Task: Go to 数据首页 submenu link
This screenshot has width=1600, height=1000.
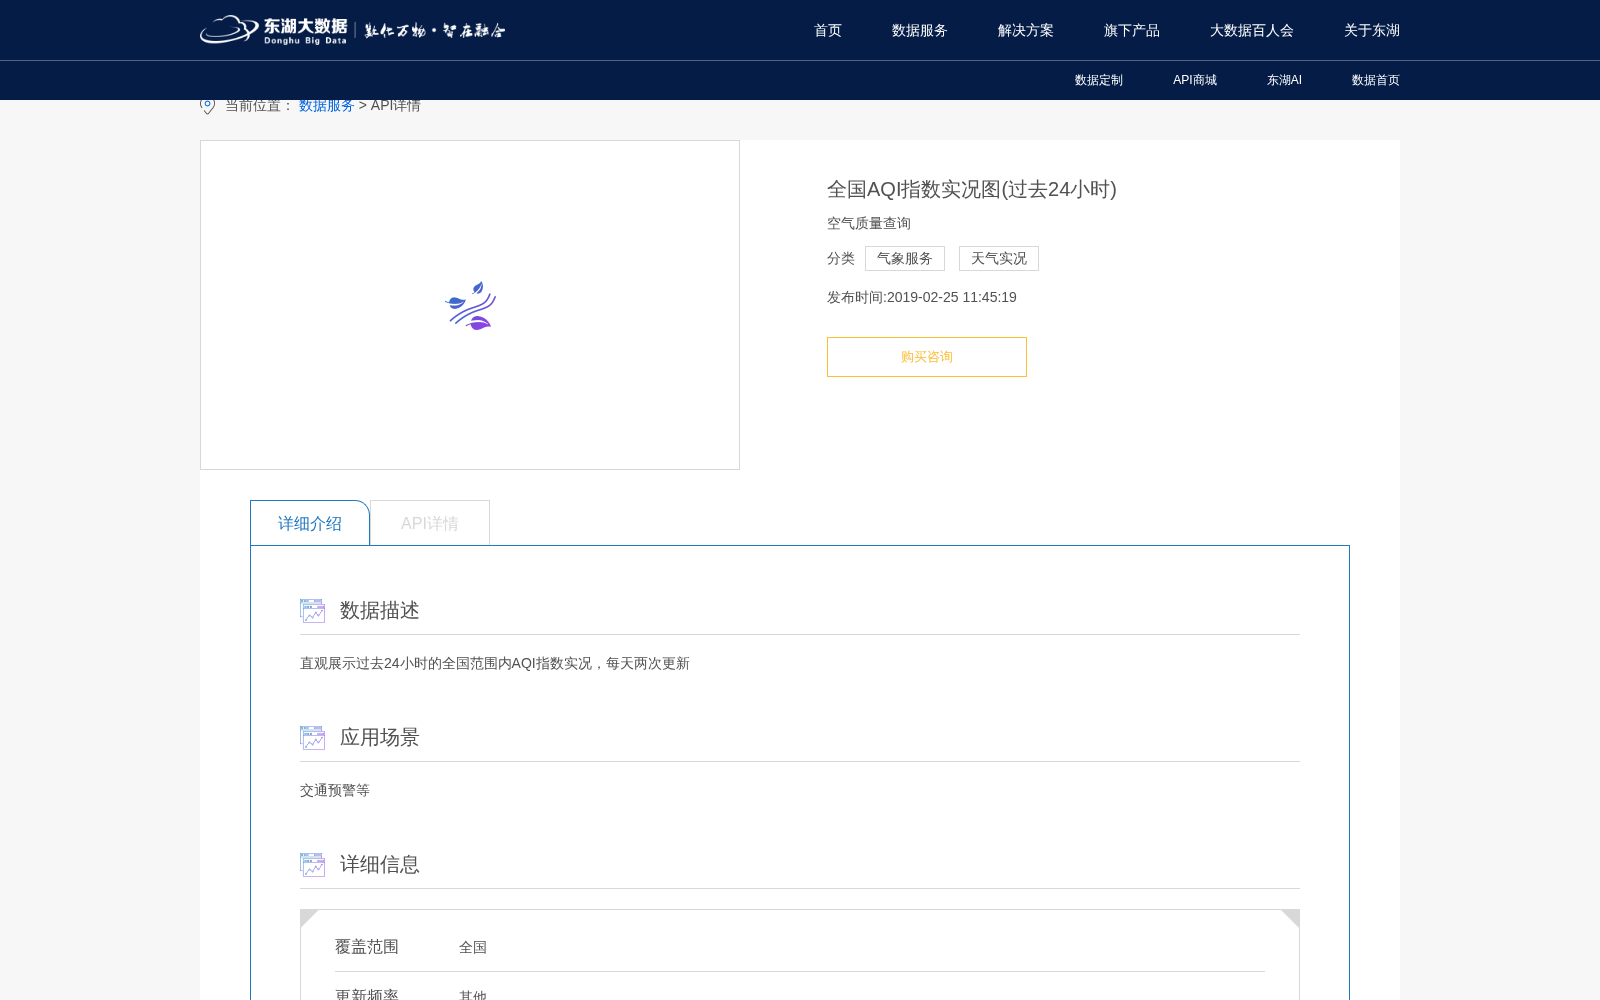Action: click(x=1376, y=80)
